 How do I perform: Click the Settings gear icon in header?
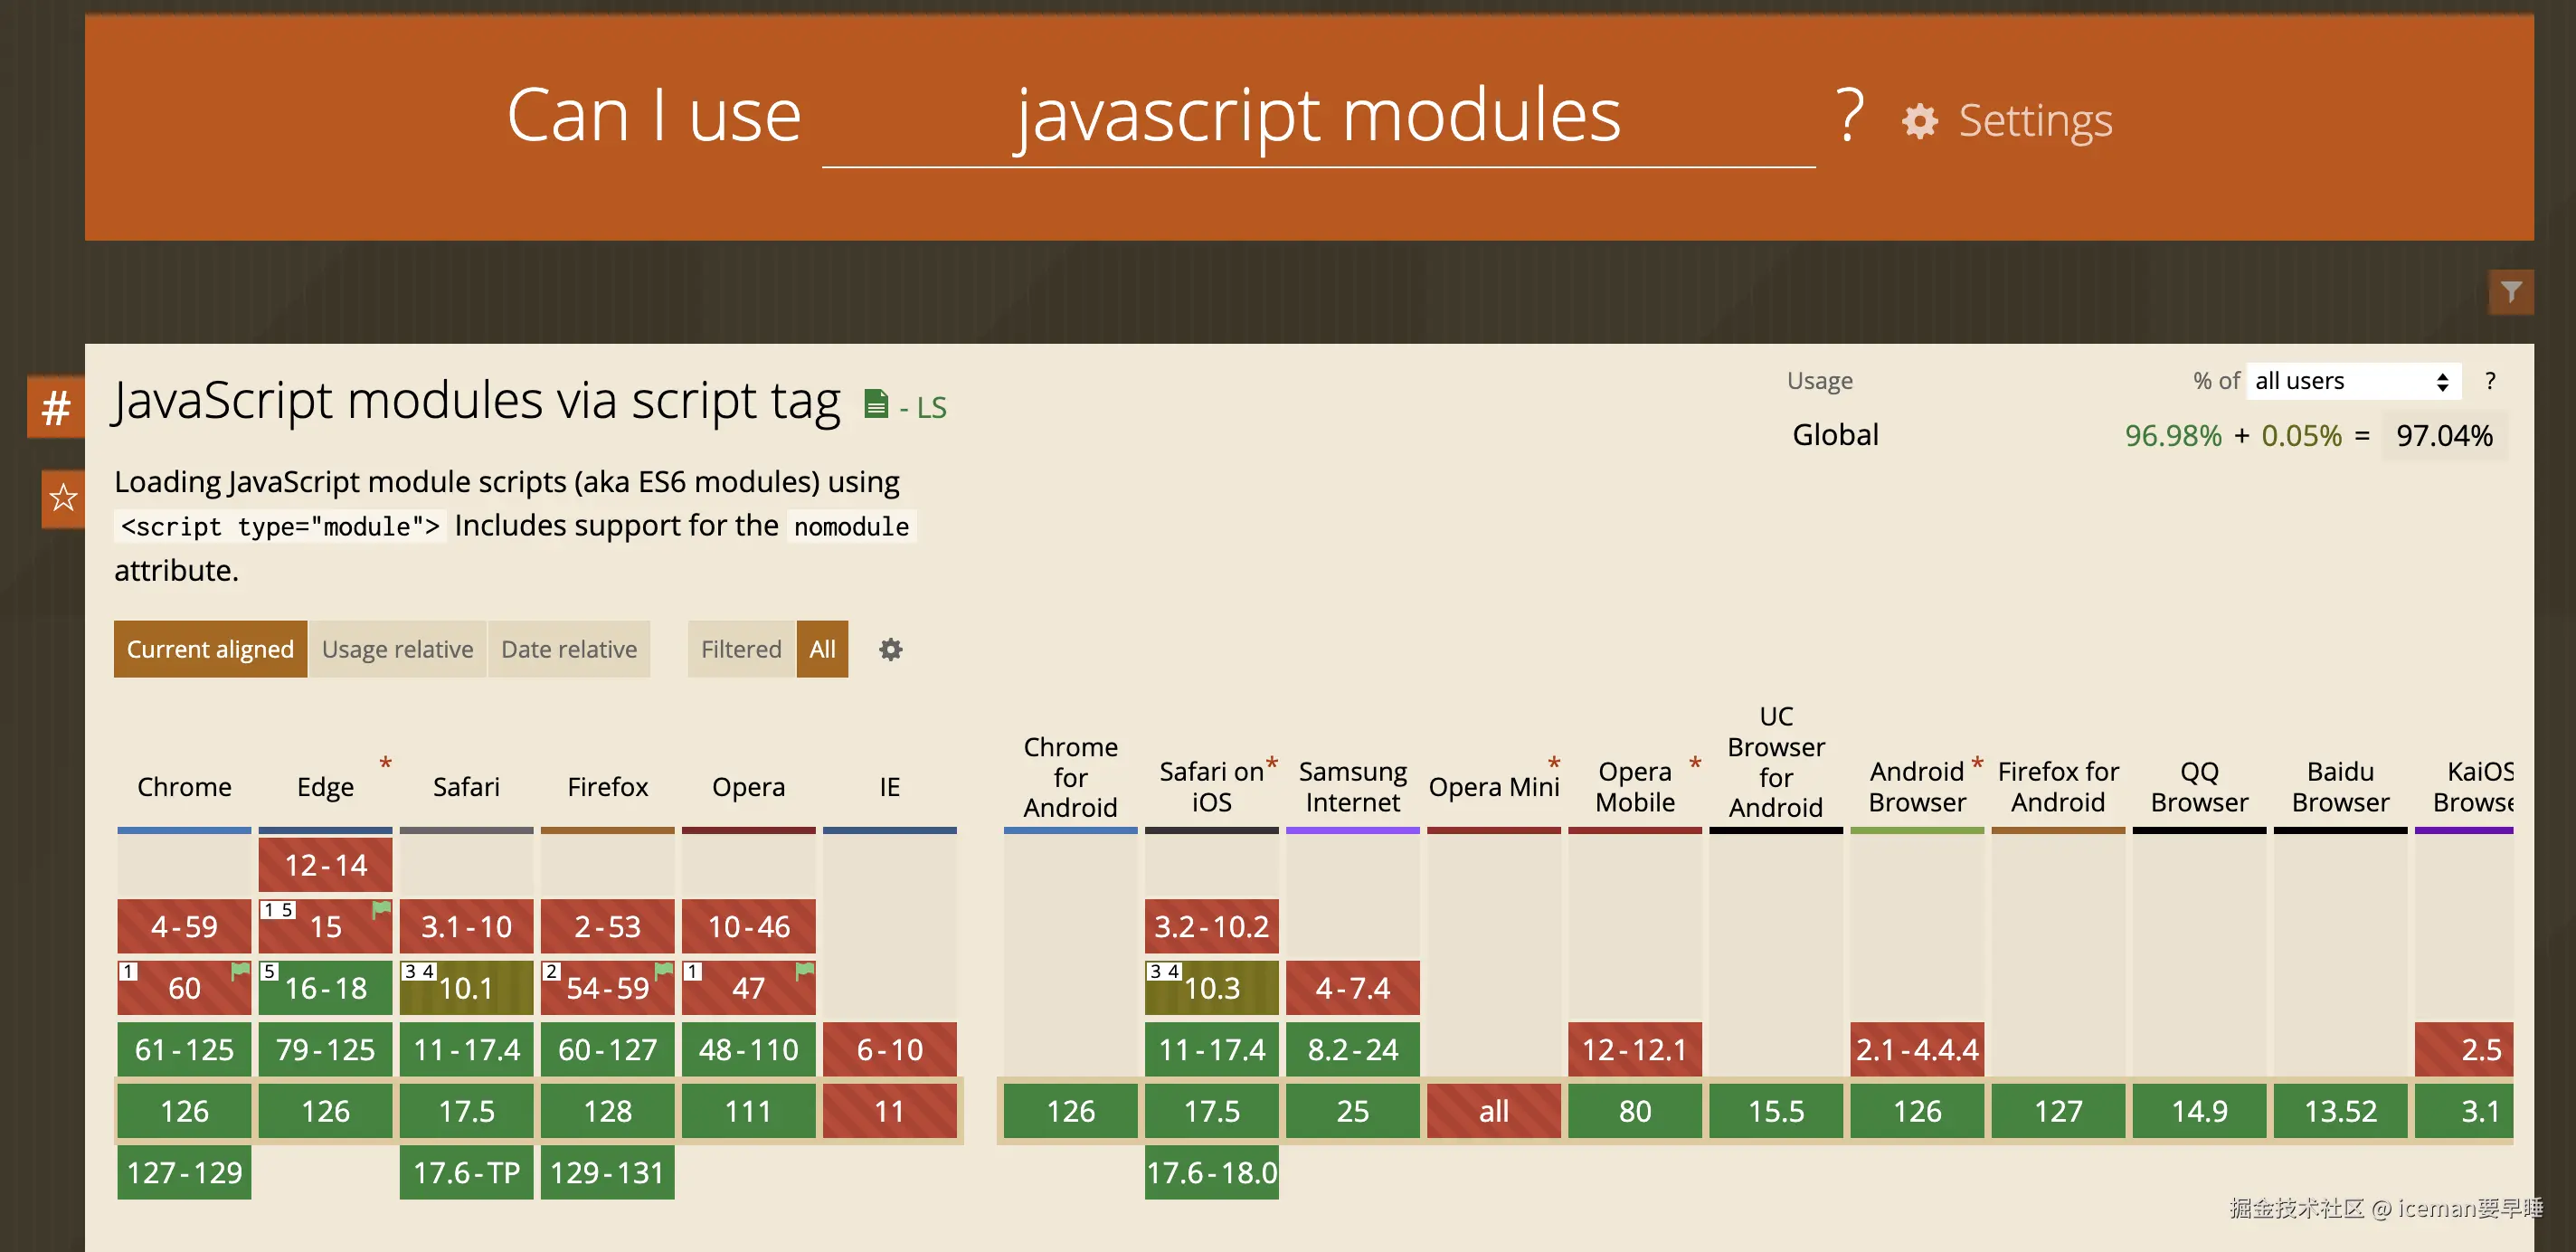click(x=1919, y=121)
